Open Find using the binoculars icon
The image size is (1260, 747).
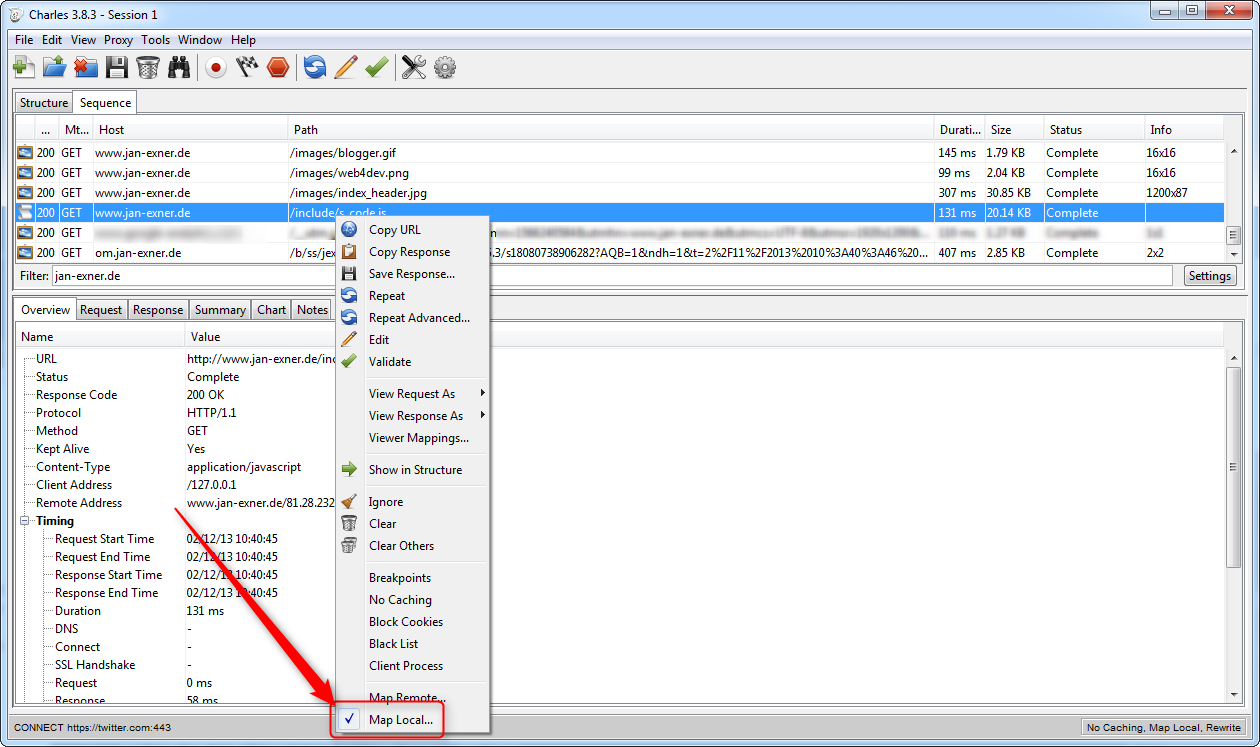pos(179,67)
